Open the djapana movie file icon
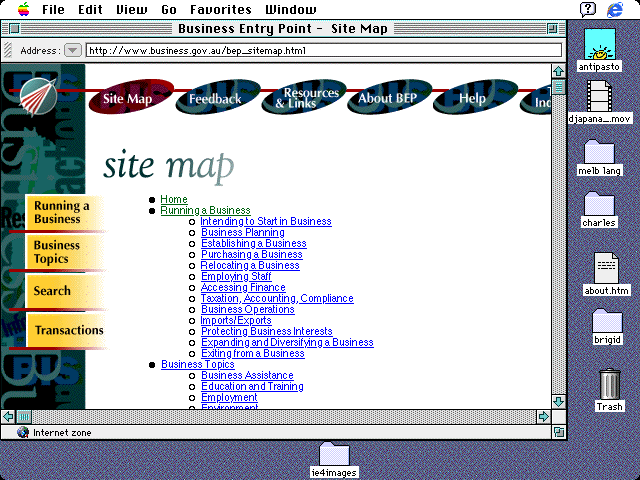 [599, 96]
